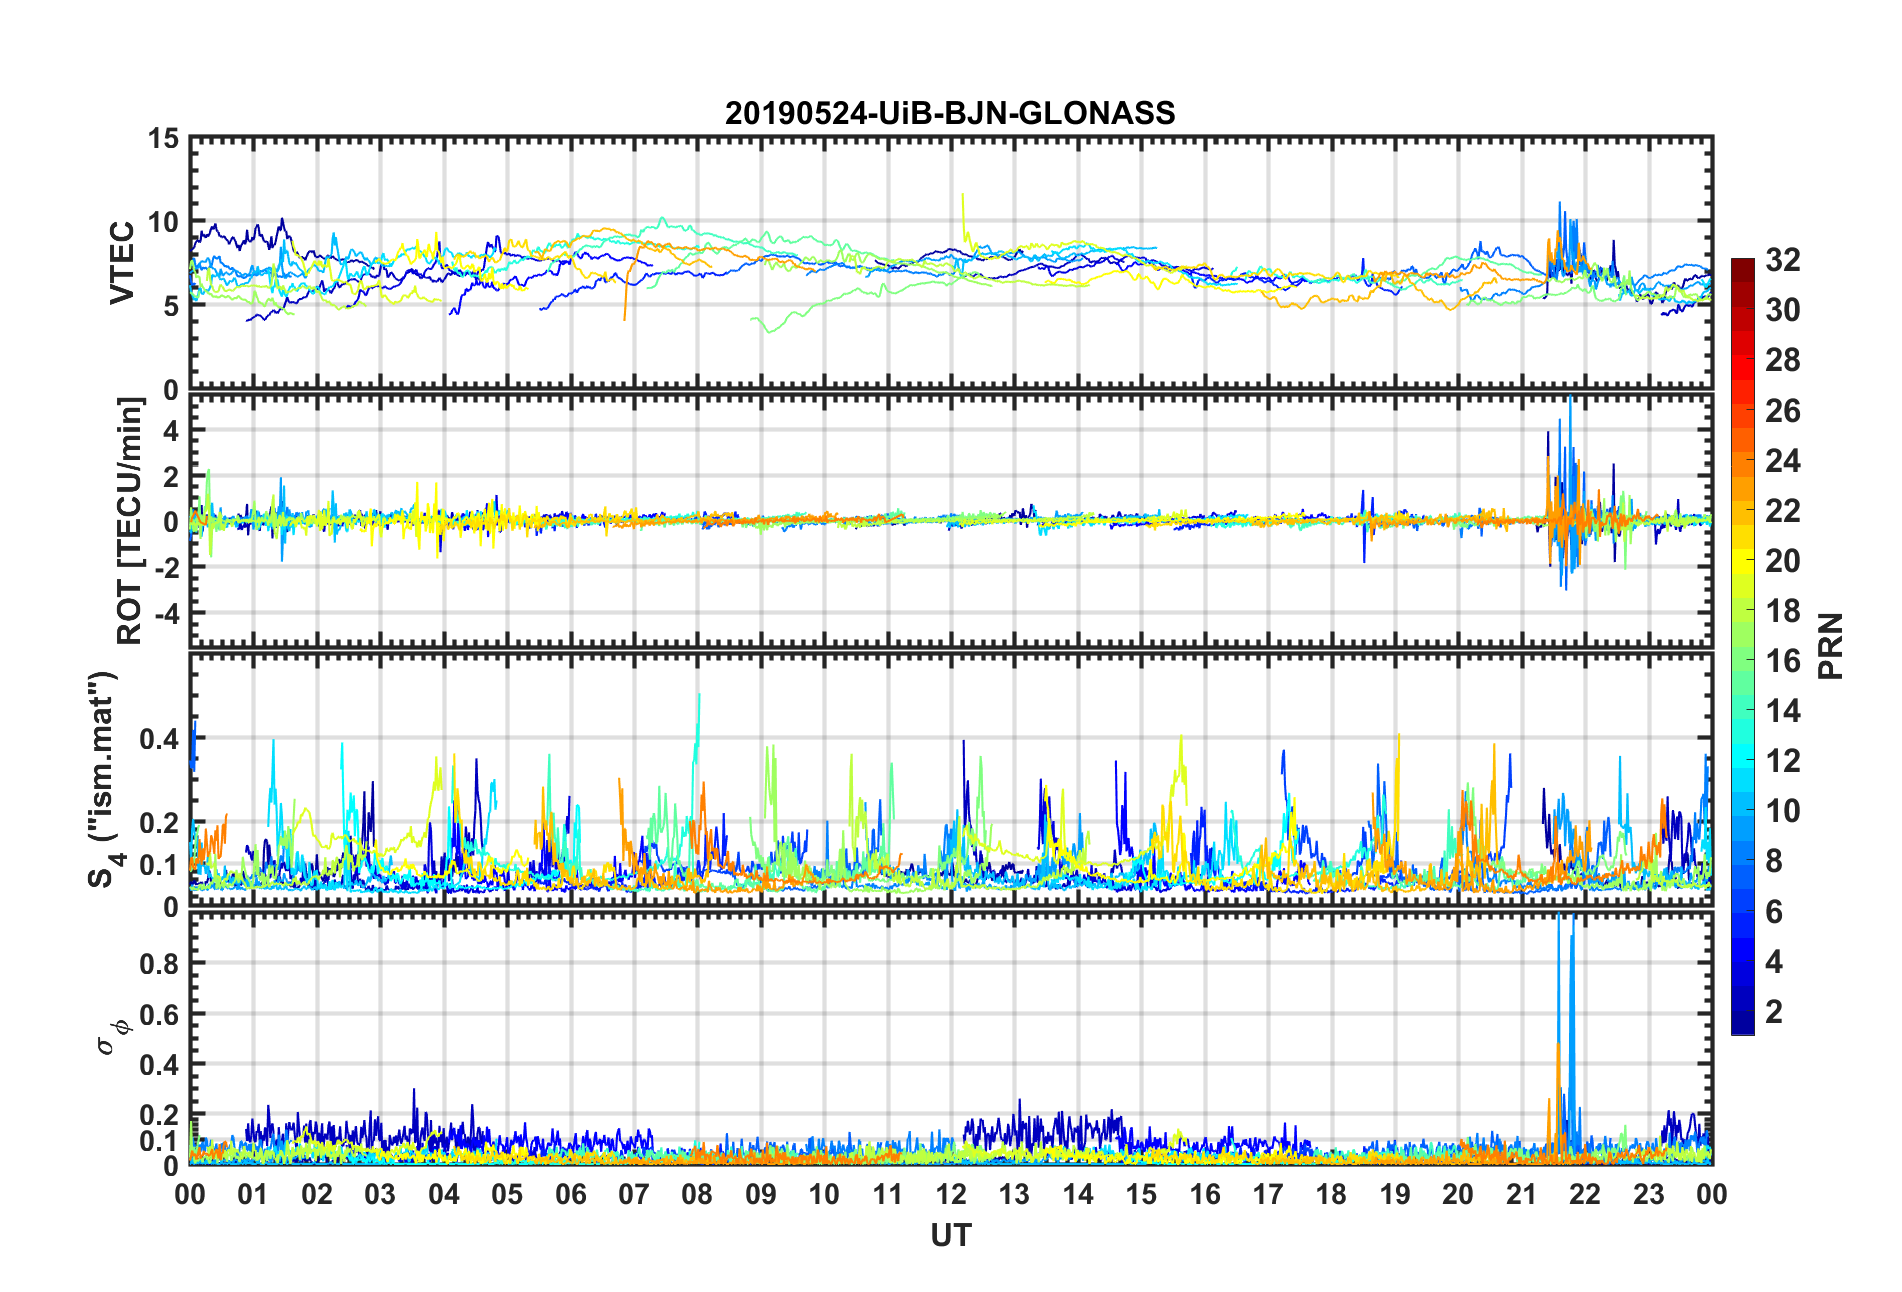The height and width of the screenshot is (1292, 1902).
Task: Select colorbar tick label "6"
Action: (1774, 912)
